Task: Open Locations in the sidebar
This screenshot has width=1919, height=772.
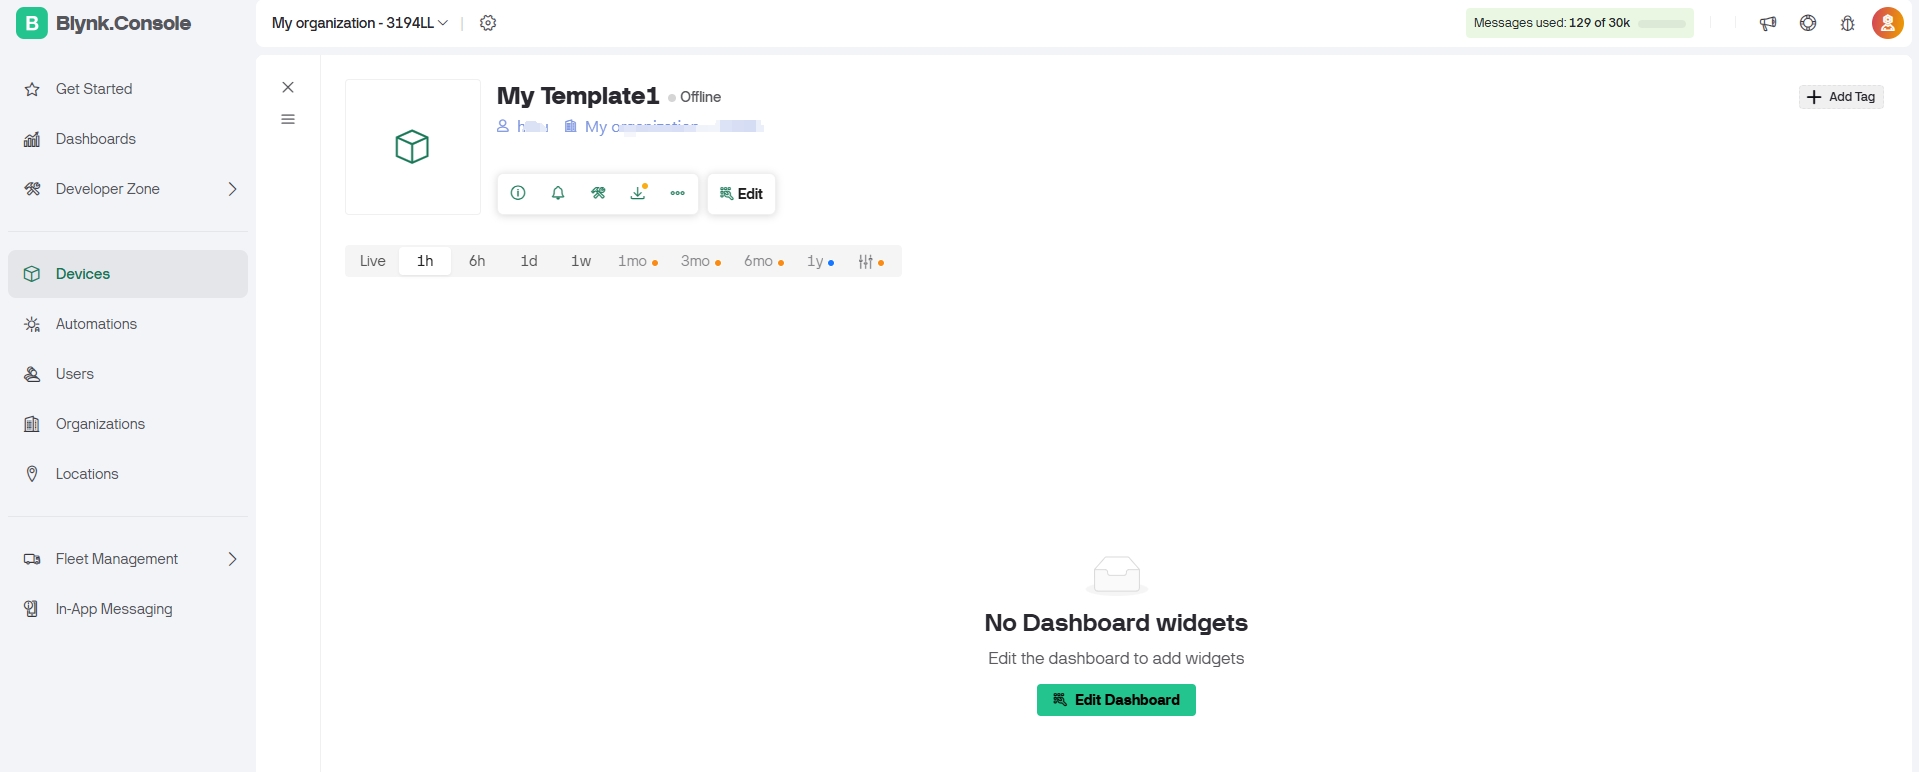Action: point(128,474)
